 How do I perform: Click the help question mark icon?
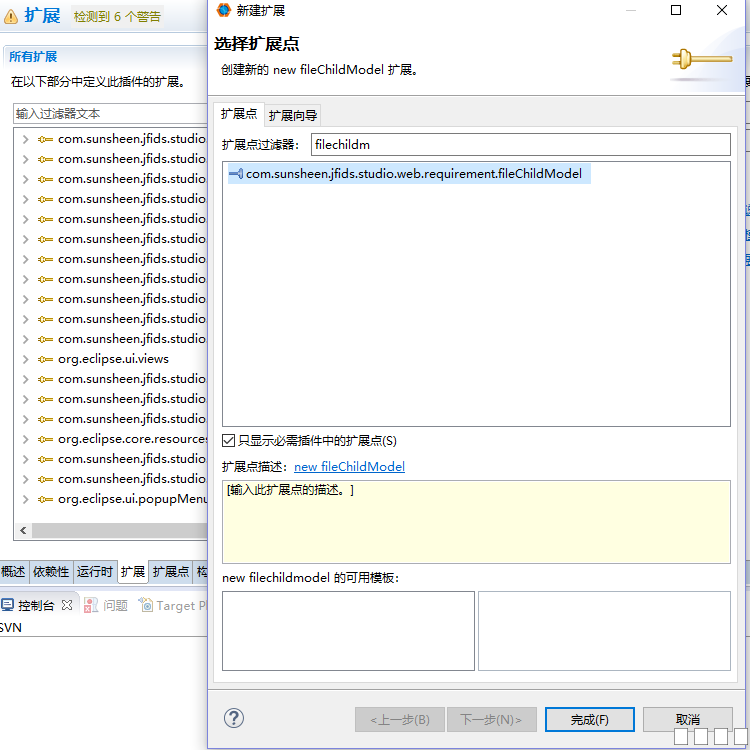point(234,718)
